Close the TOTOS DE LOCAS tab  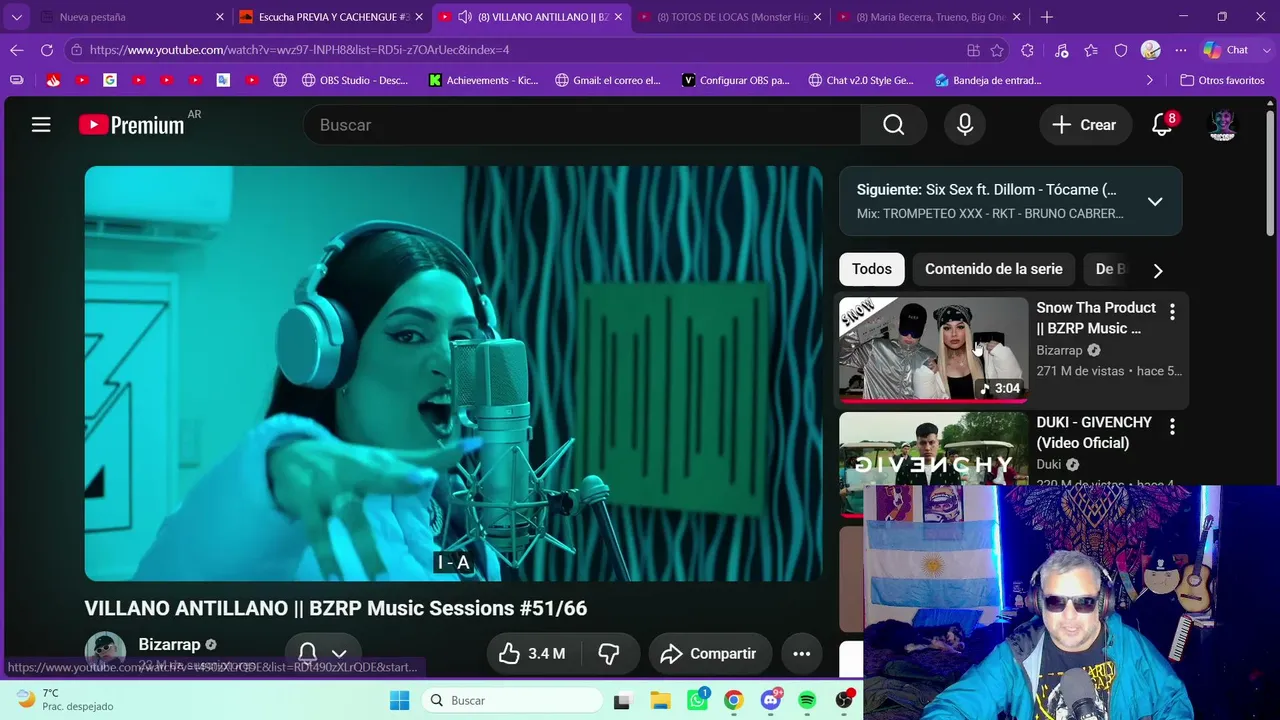(x=818, y=17)
